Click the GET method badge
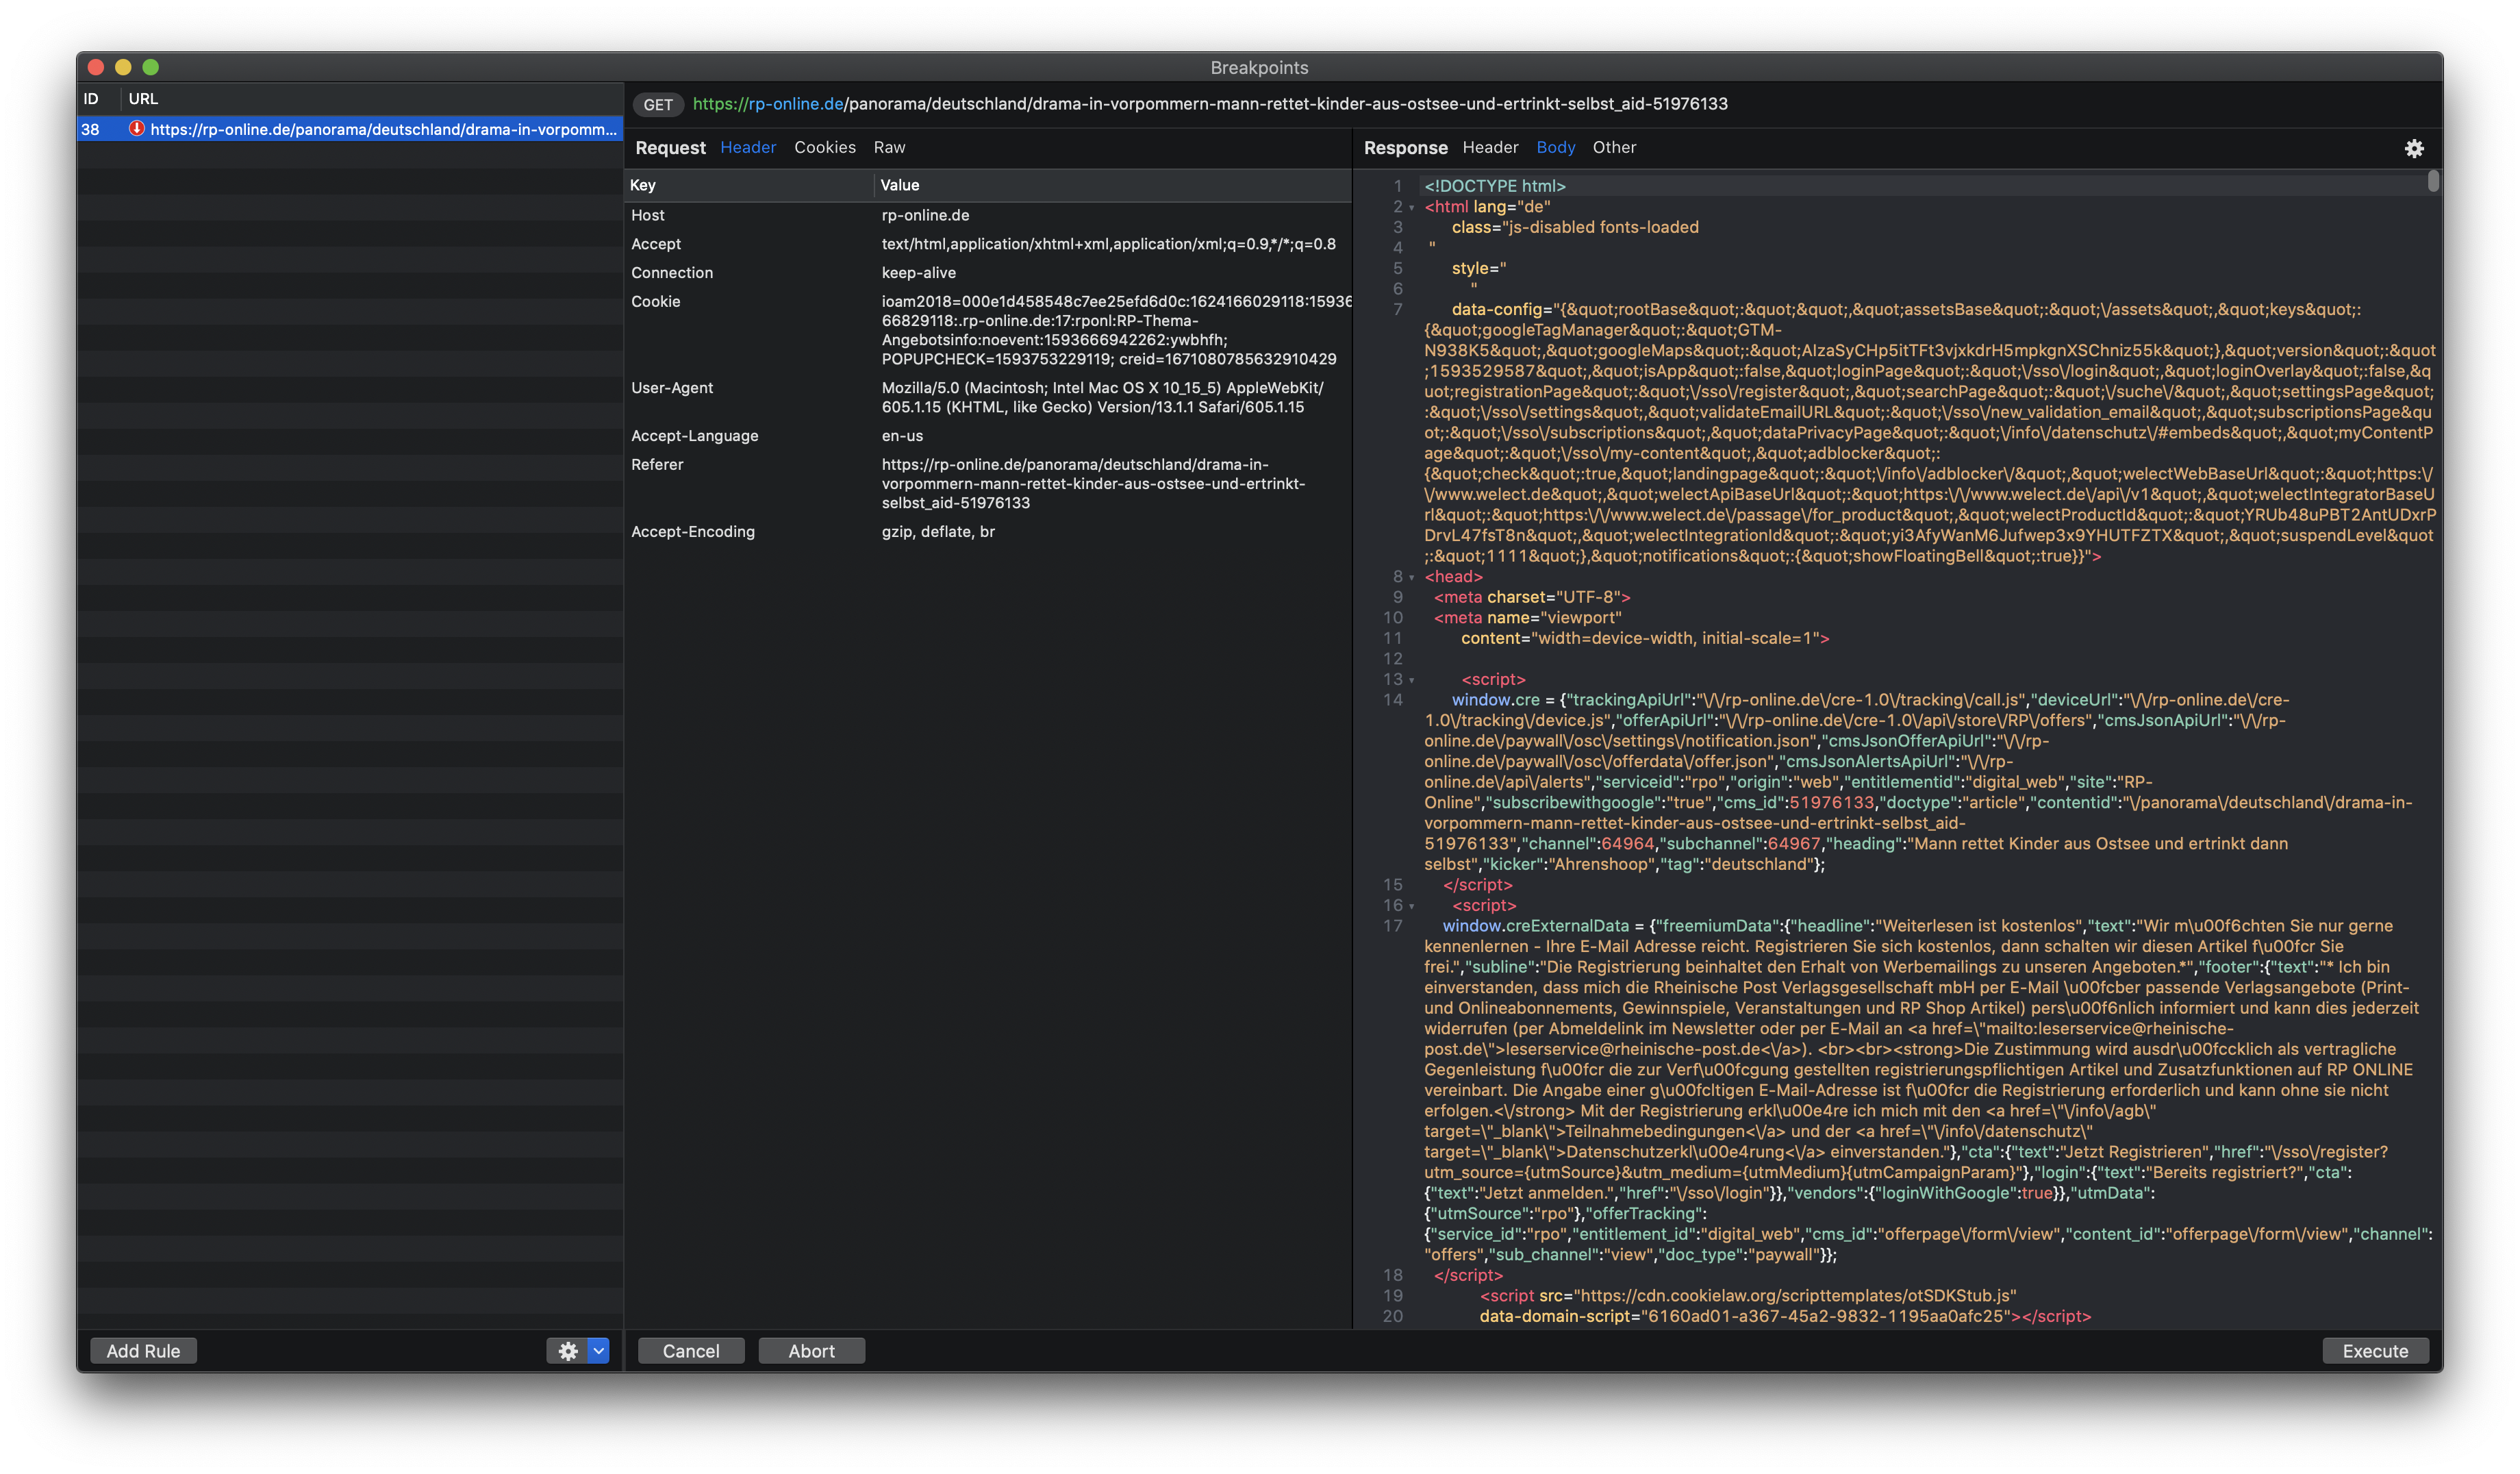The width and height of the screenshot is (2520, 1474). pos(658,105)
